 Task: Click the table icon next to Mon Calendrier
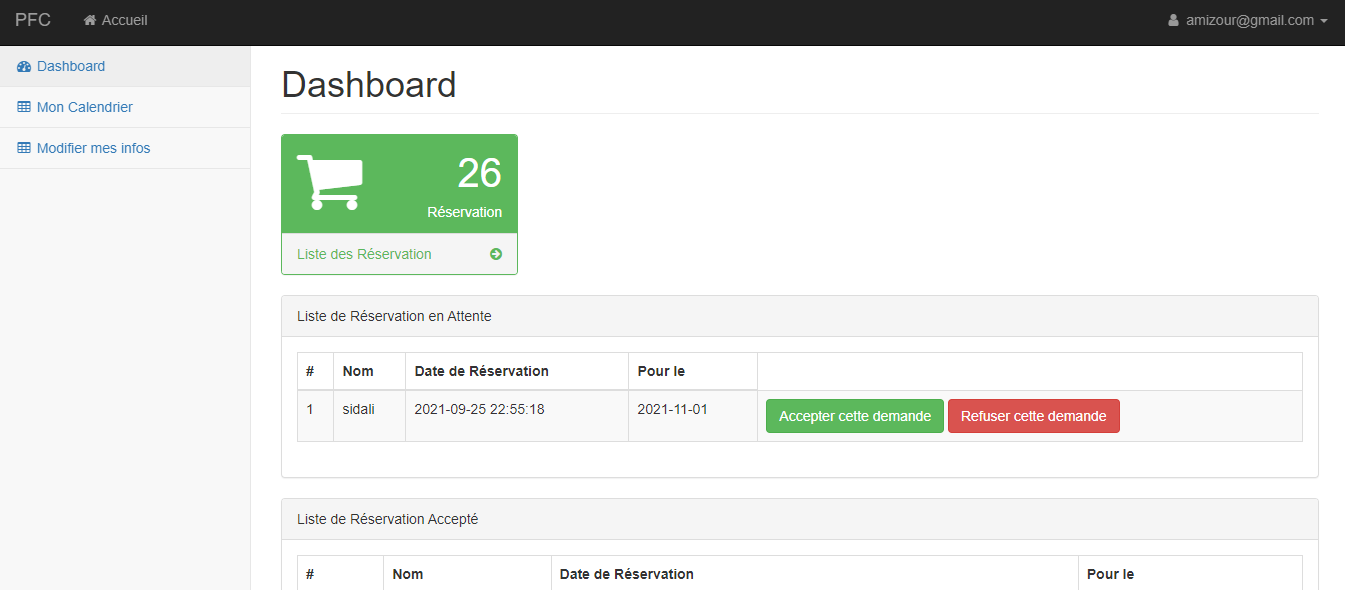[24, 107]
